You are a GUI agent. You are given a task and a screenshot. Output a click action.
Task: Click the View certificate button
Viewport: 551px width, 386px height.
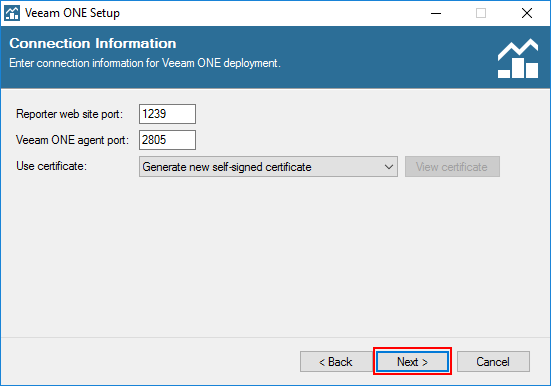pyautogui.click(x=452, y=167)
